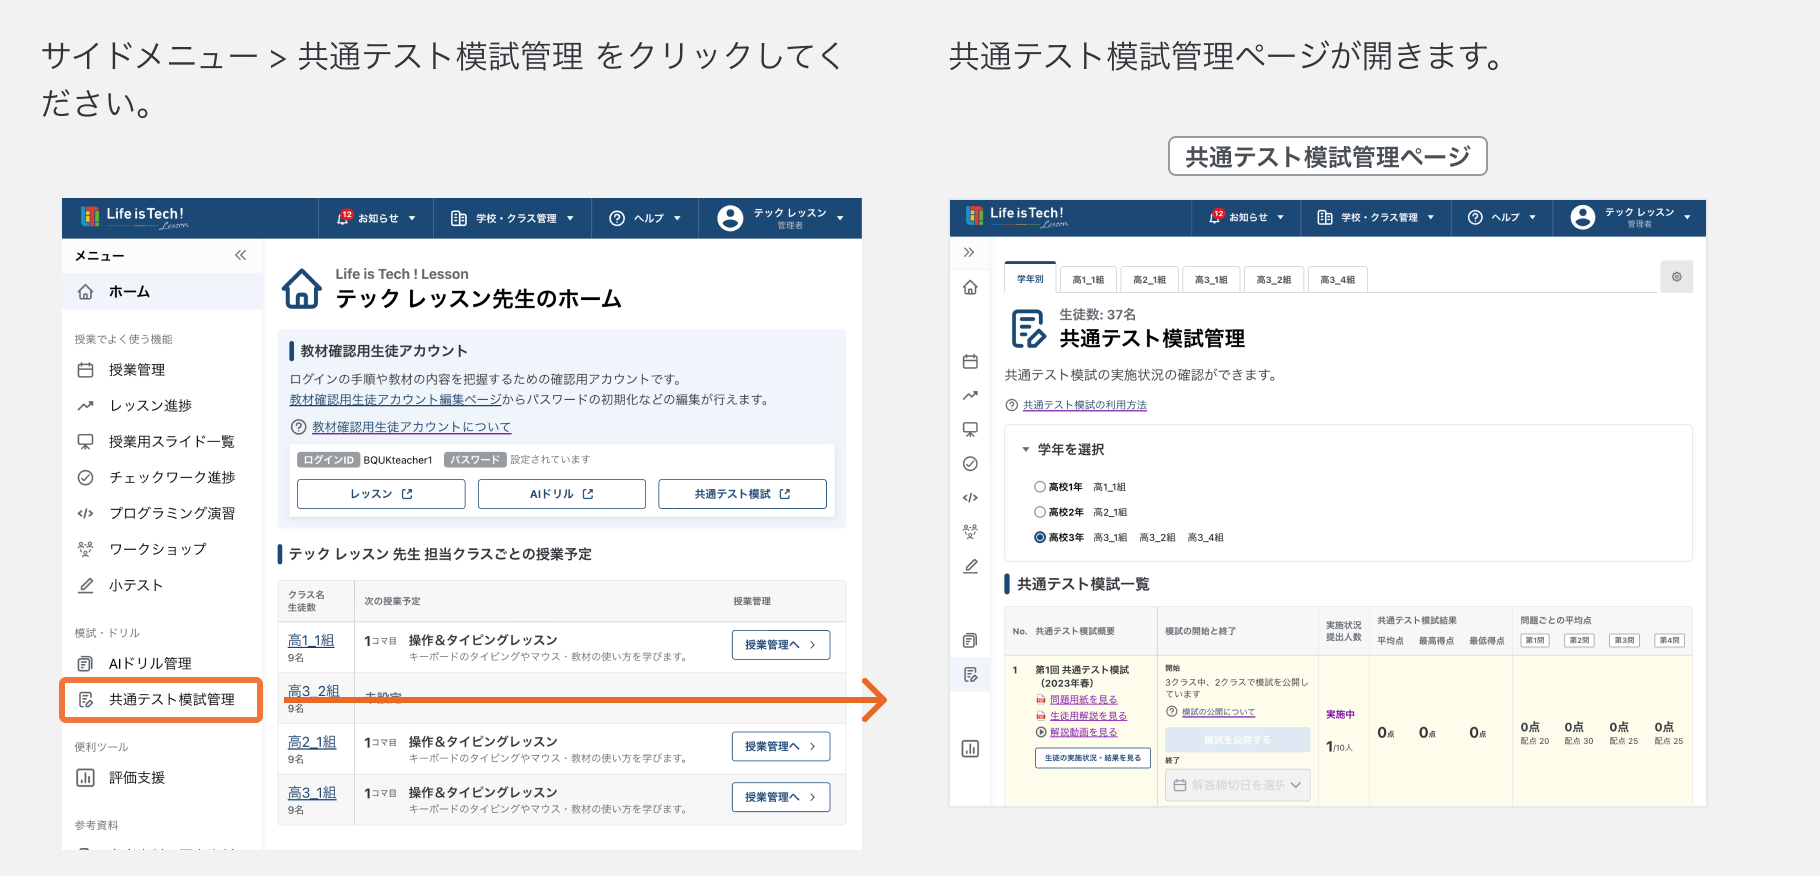Click the code brackets icon in collapsed sidebar
1820x876 pixels.
pos(970,497)
